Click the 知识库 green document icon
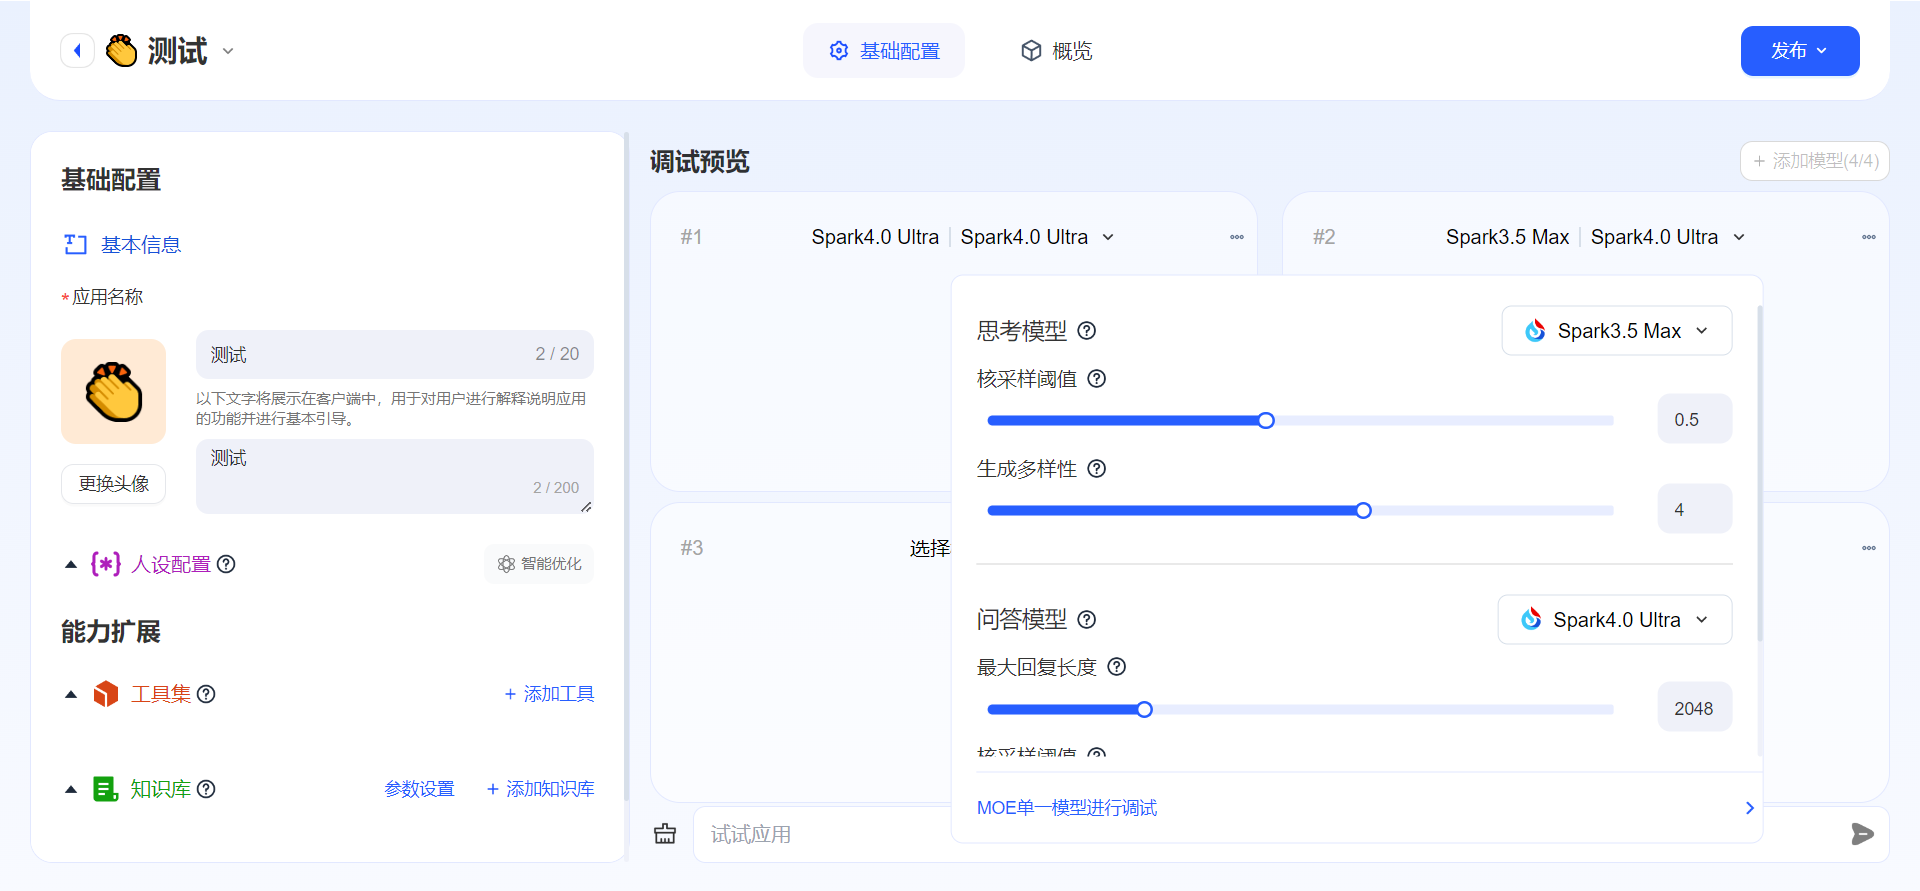The height and width of the screenshot is (891, 1920). click(x=106, y=789)
